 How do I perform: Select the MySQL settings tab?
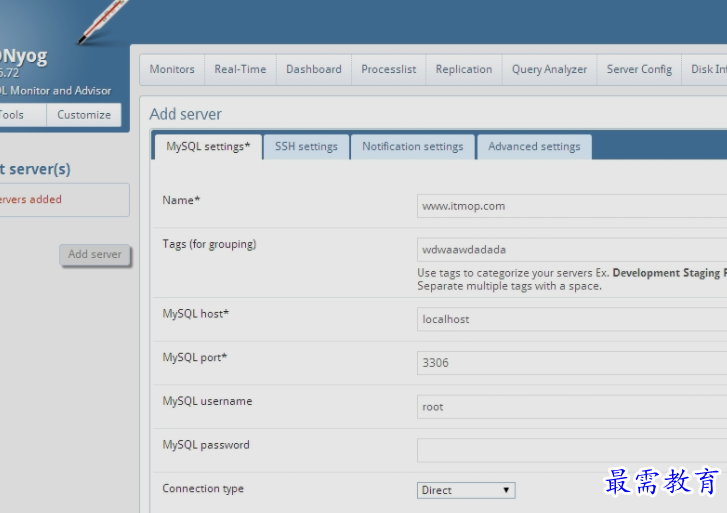pos(208,147)
